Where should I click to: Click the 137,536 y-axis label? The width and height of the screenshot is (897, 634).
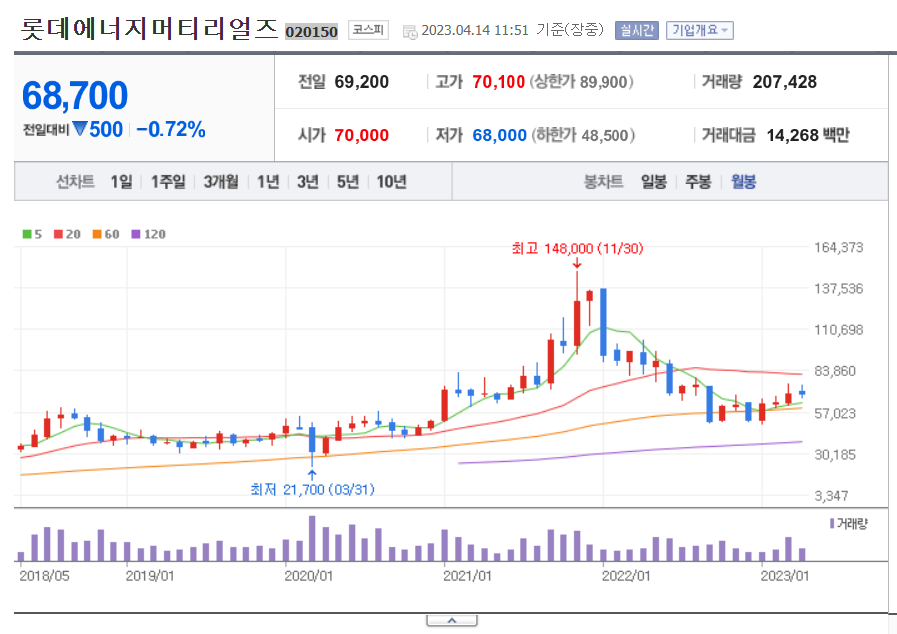point(839,289)
